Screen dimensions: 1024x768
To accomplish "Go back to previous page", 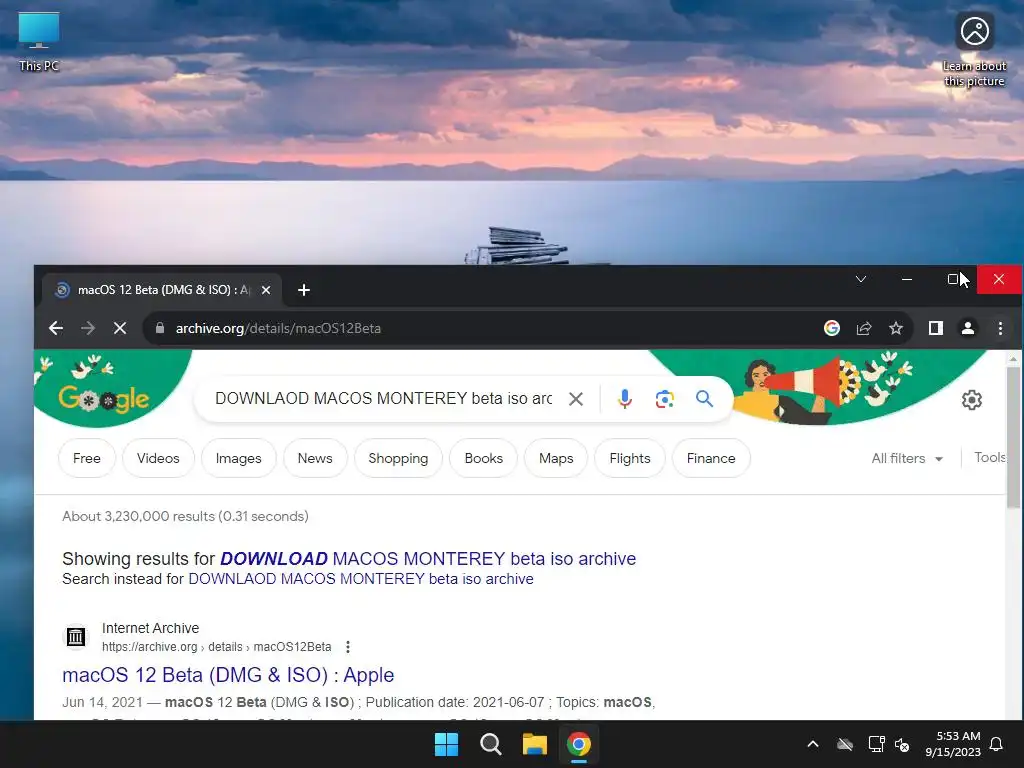I will click(x=56, y=328).
